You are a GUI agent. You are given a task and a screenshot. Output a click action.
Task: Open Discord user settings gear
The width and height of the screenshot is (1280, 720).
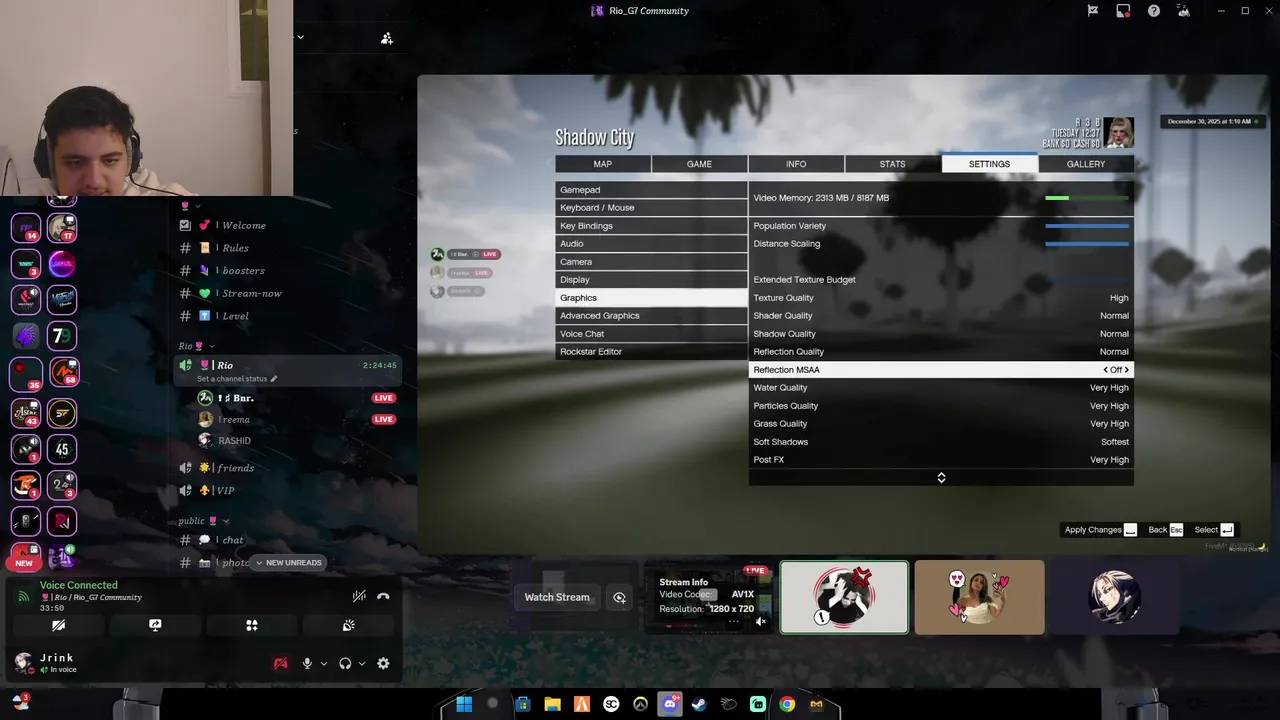(x=383, y=663)
